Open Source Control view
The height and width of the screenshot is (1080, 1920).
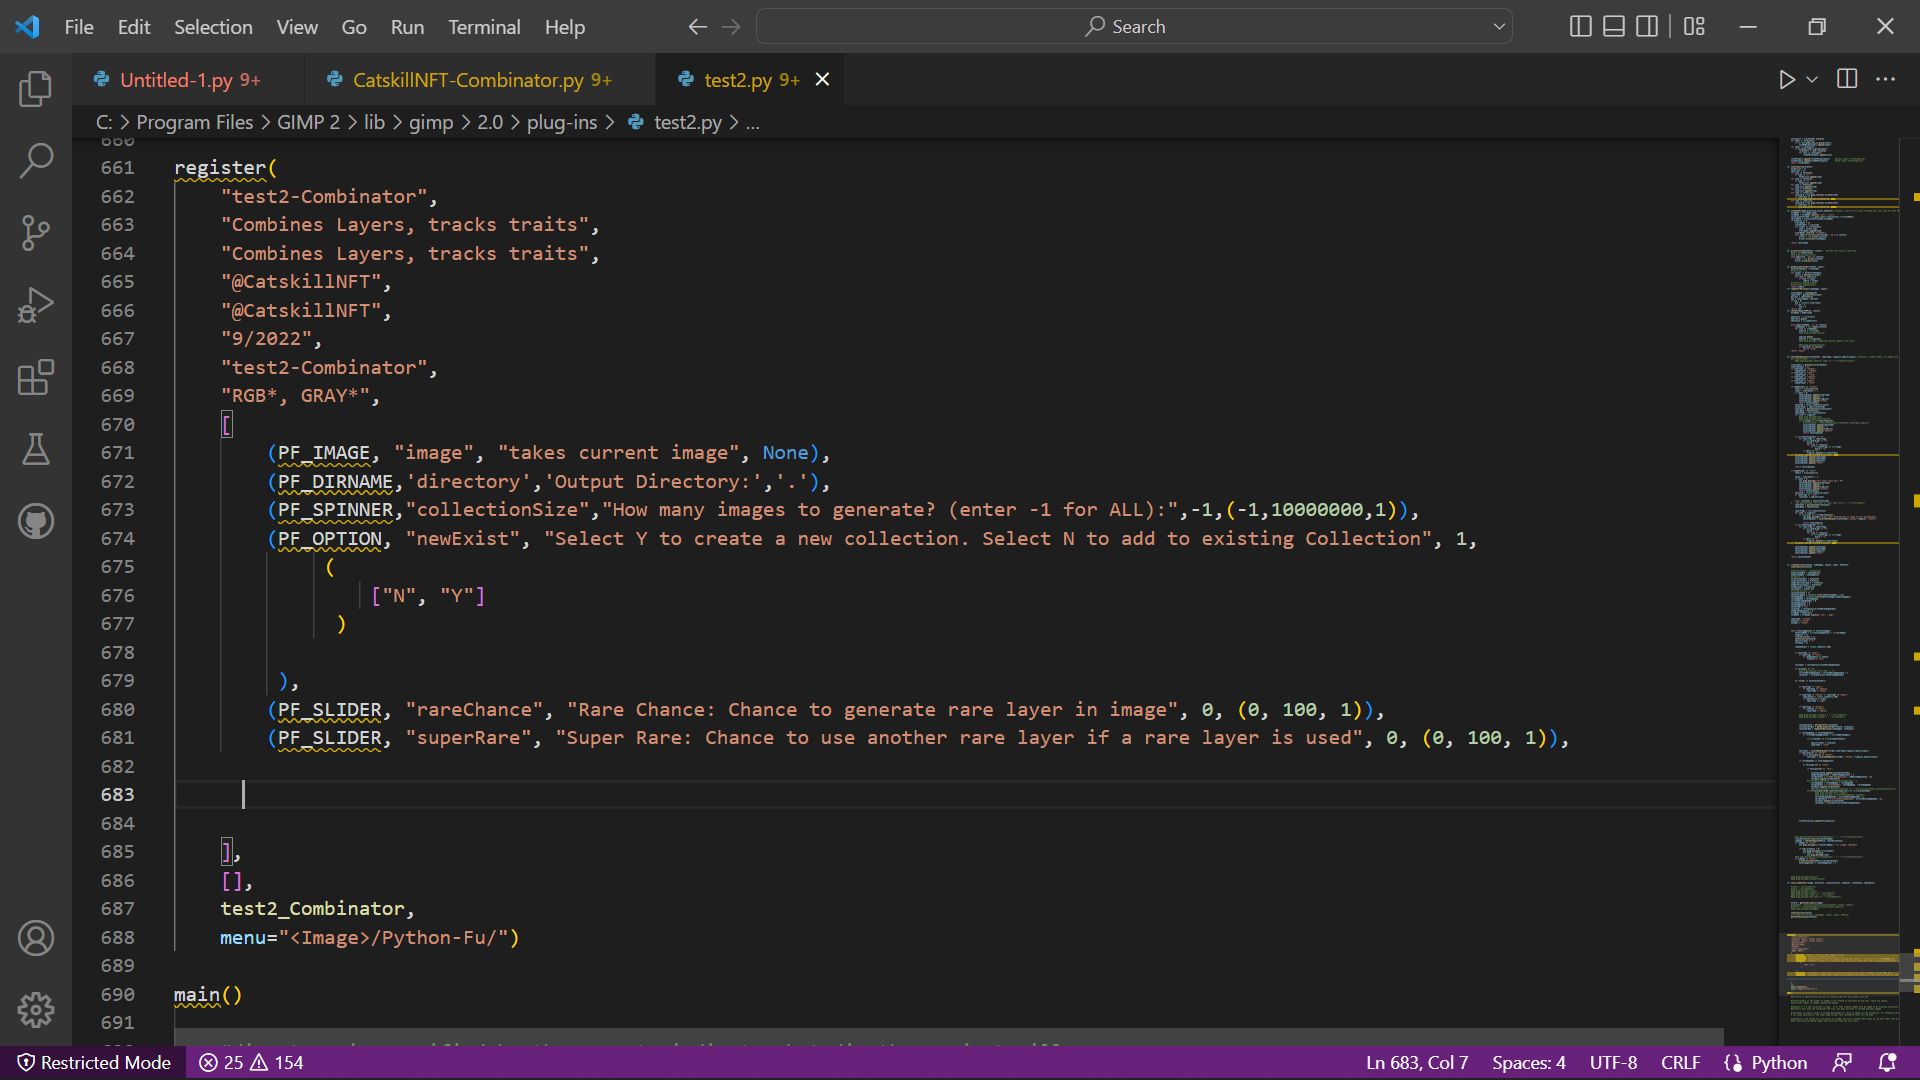pos(36,233)
